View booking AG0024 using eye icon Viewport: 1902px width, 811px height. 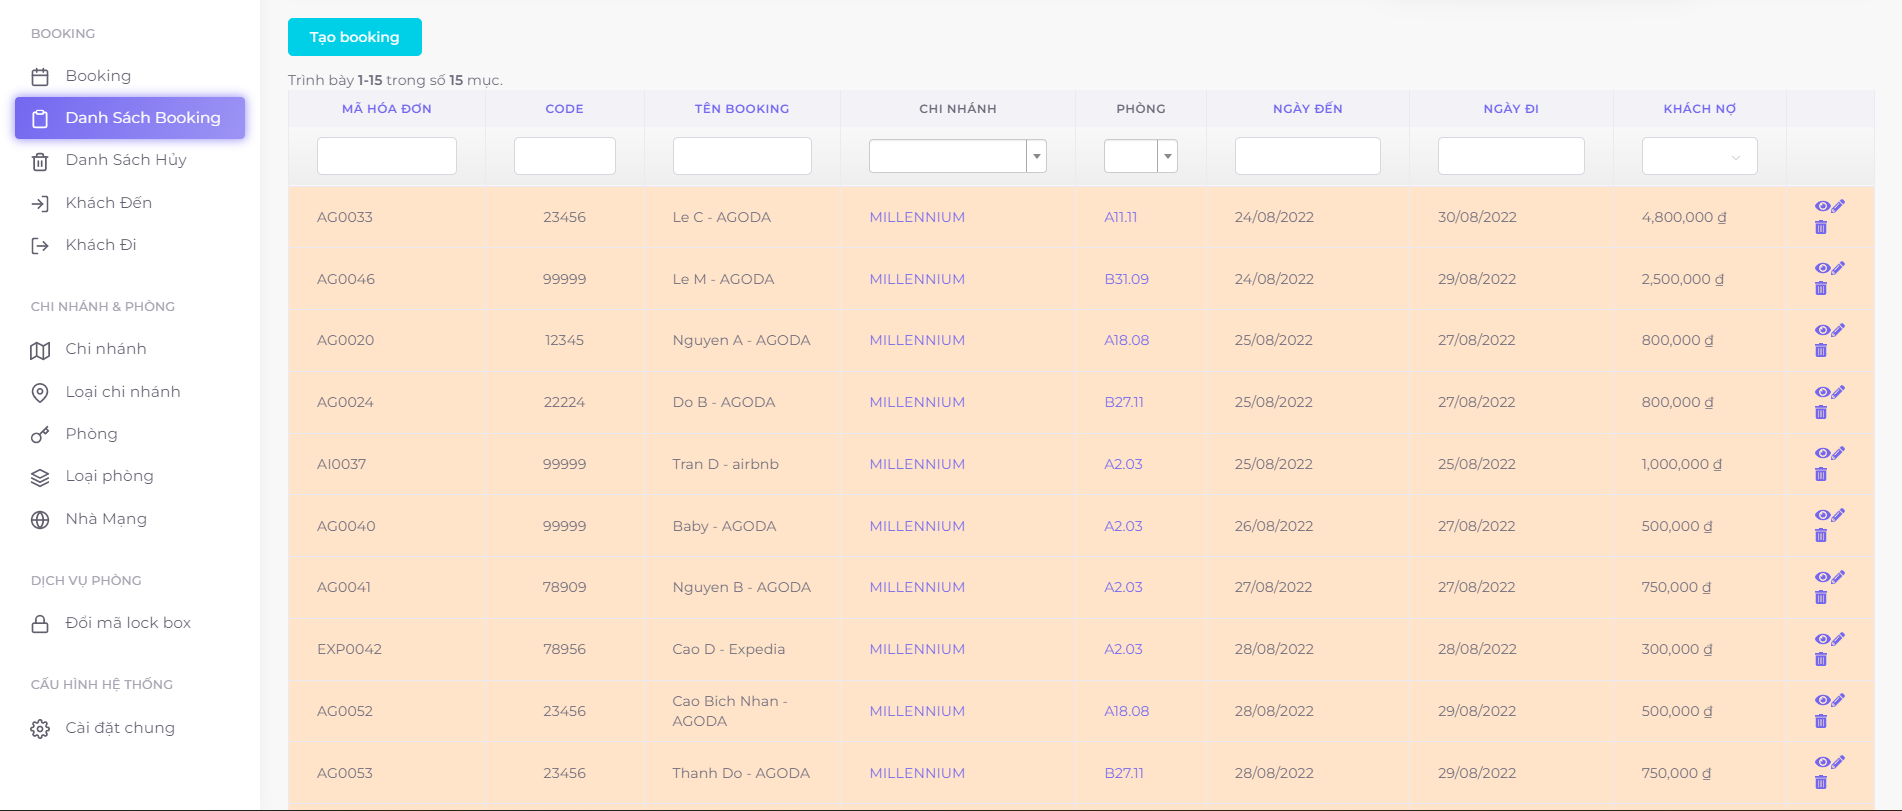click(1822, 392)
